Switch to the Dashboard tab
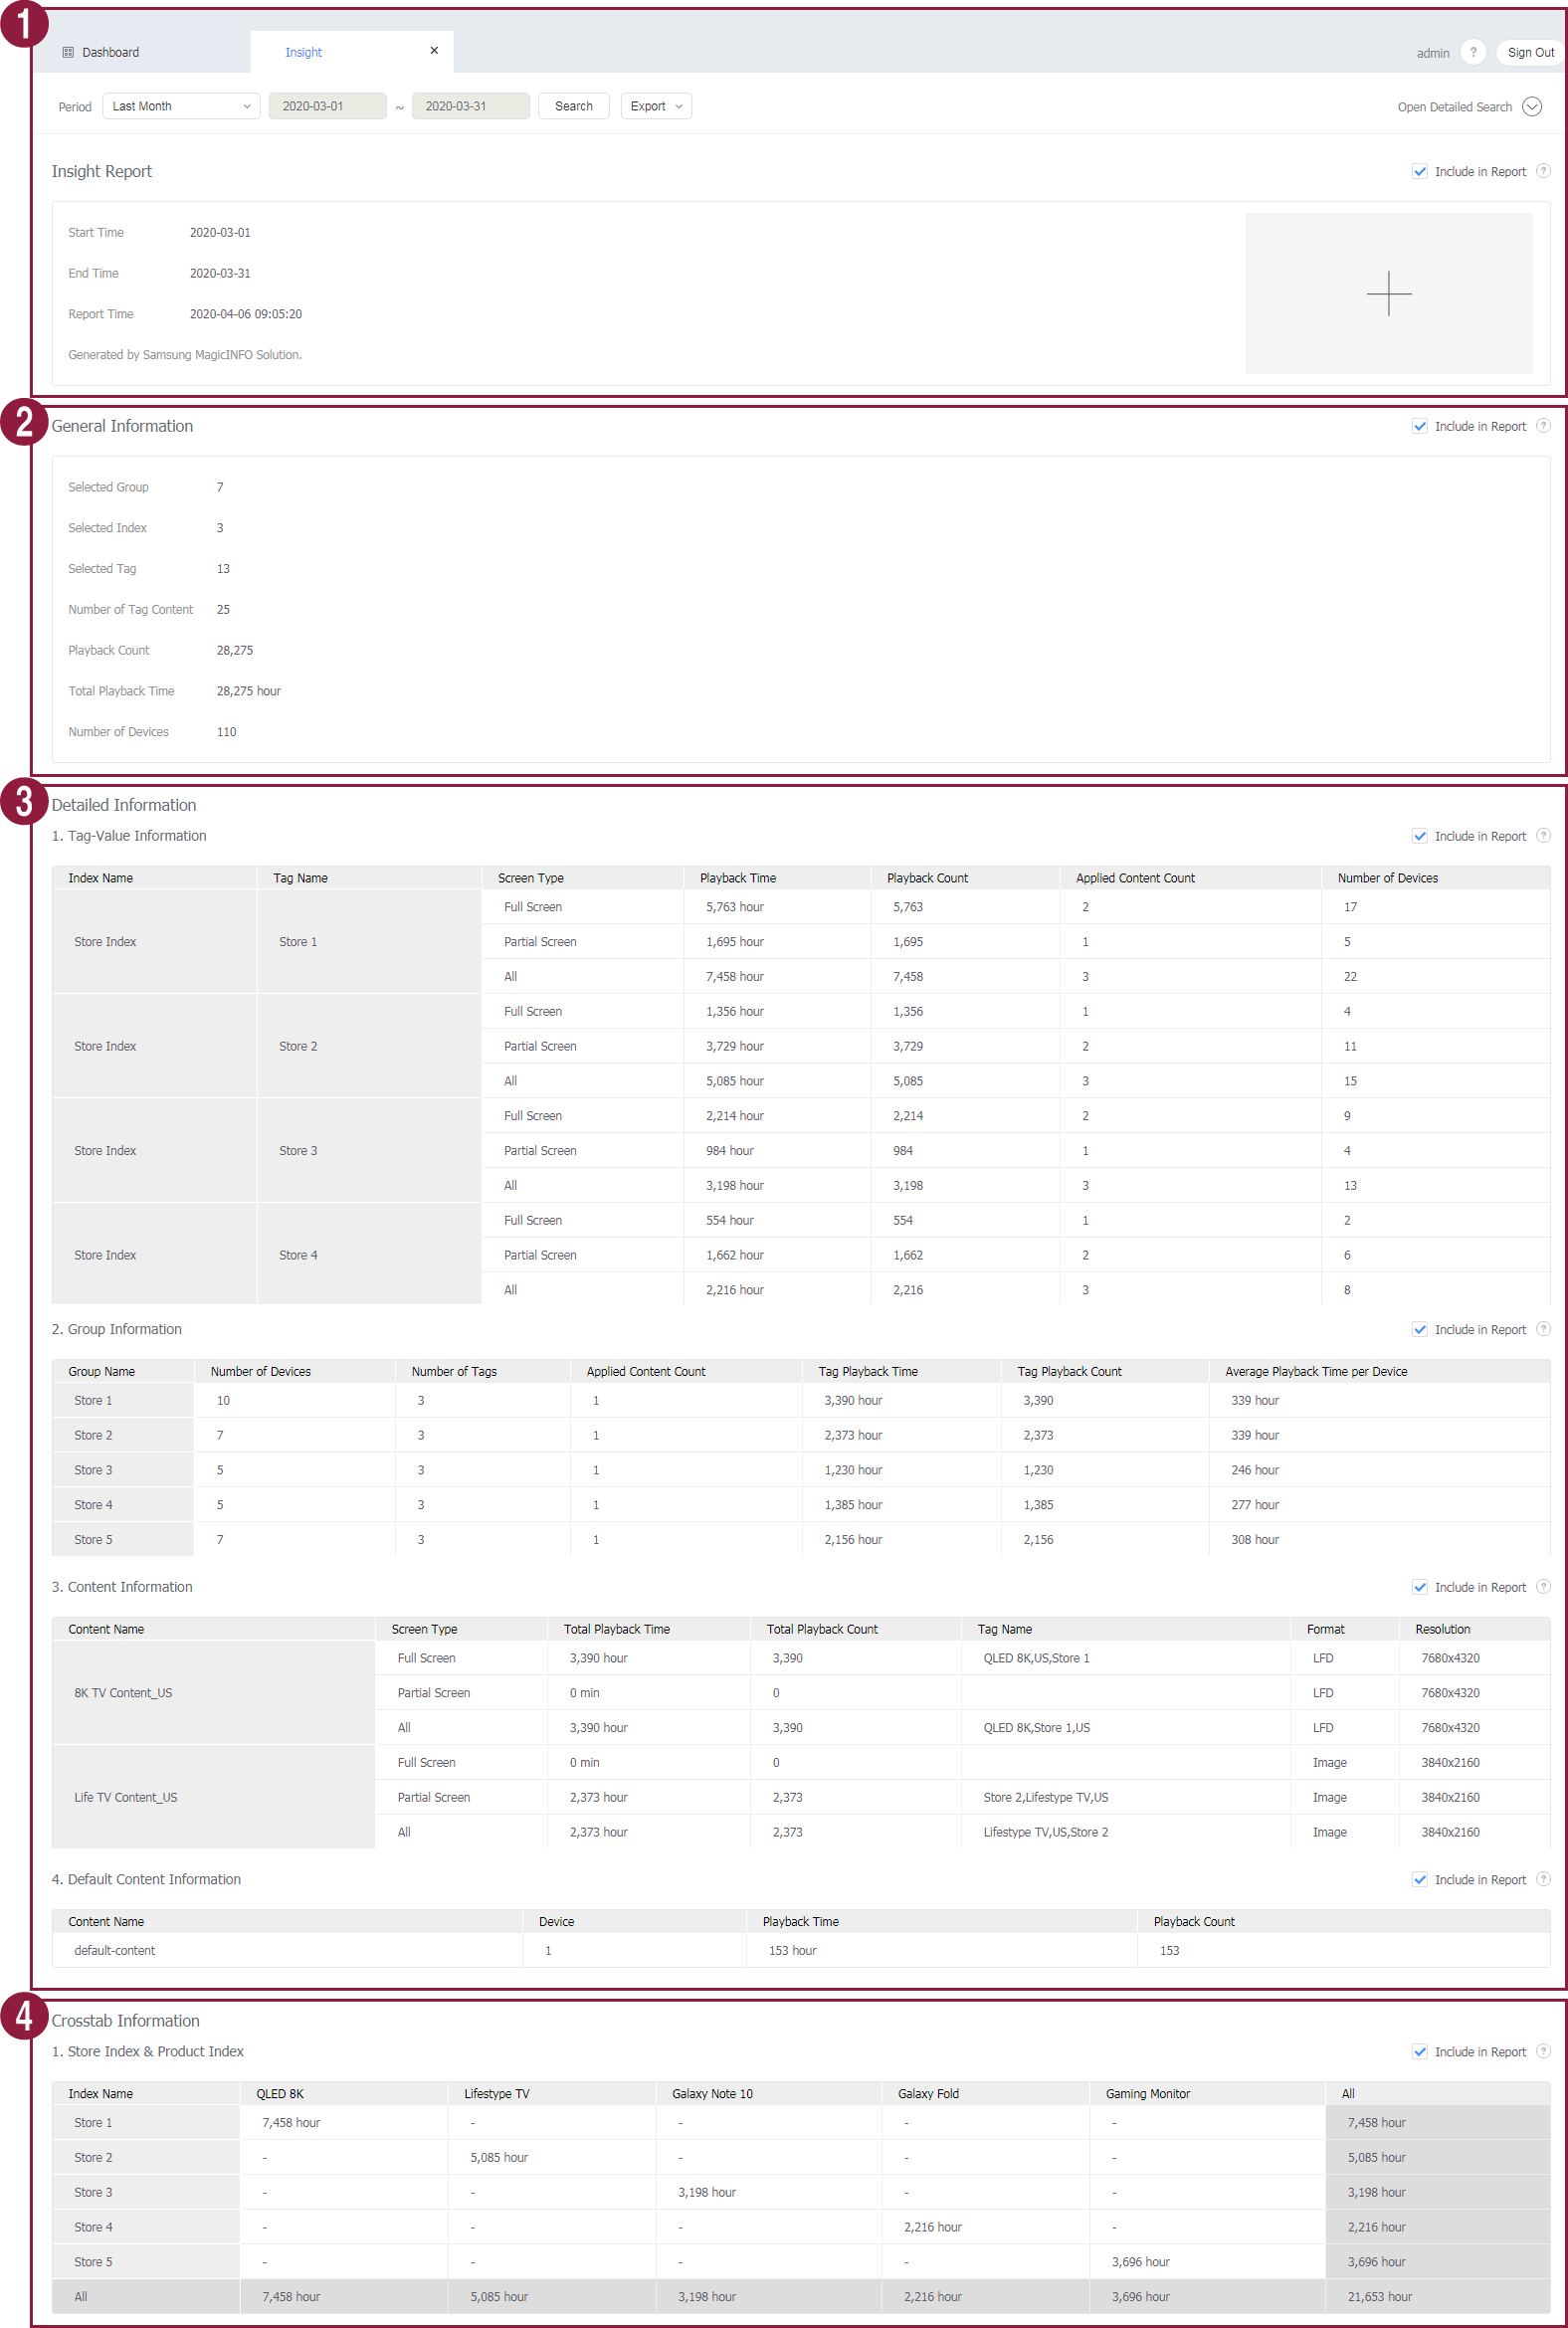 click(x=110, y=52)
